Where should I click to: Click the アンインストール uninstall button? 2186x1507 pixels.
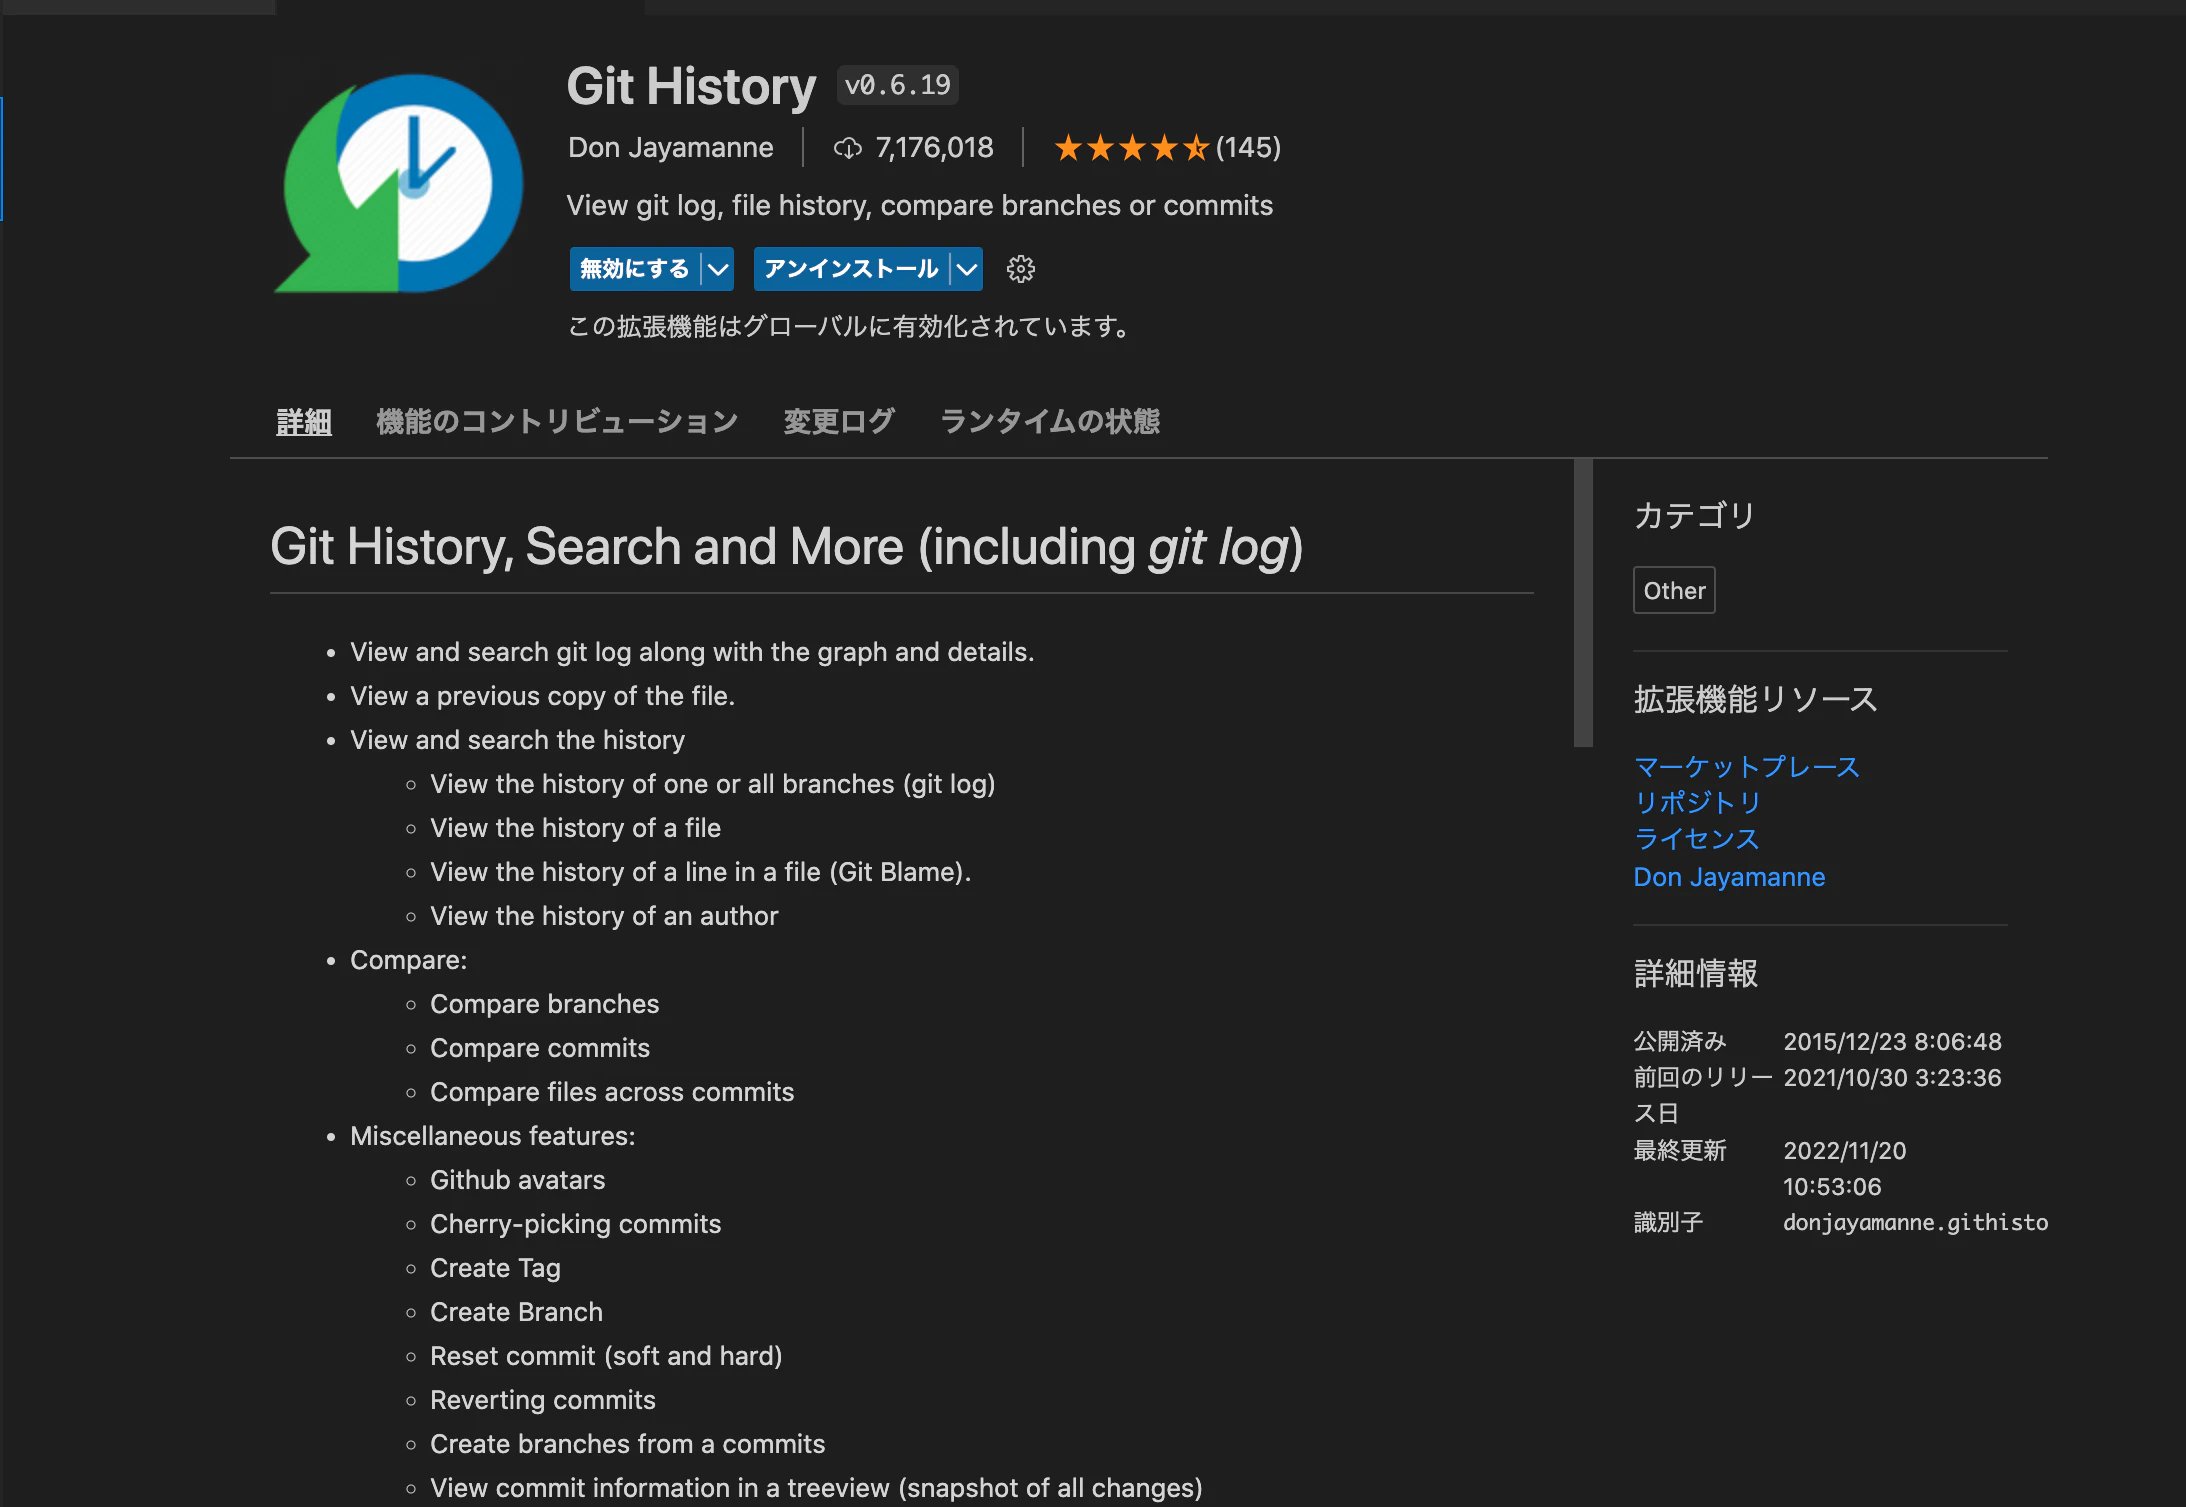point(851,269)
